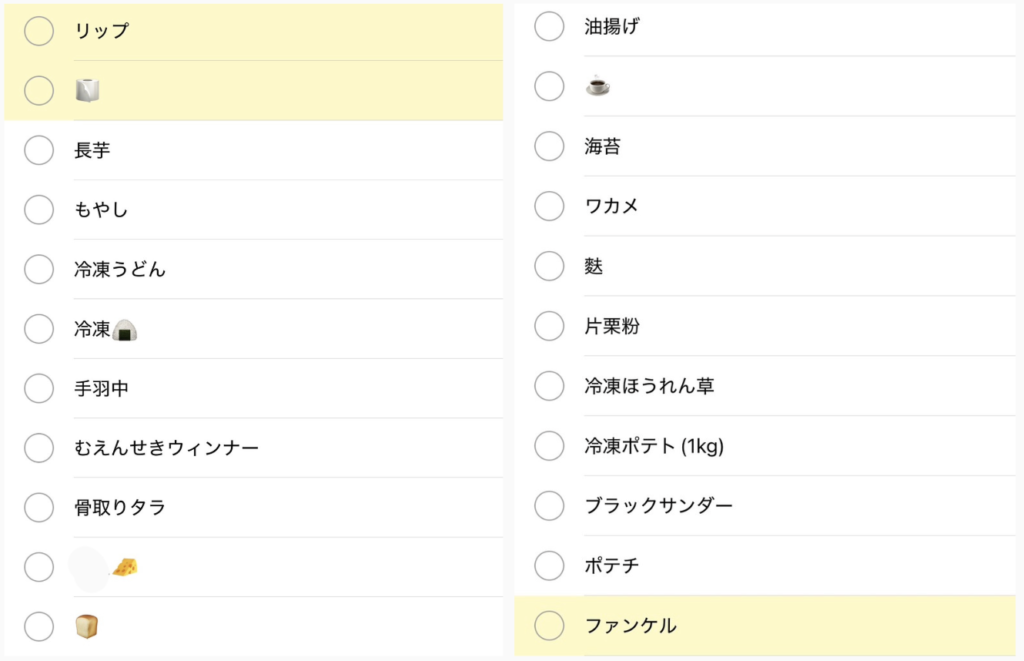
Task: Tick the circle next to 片栗粉
Action: point(549,326)
